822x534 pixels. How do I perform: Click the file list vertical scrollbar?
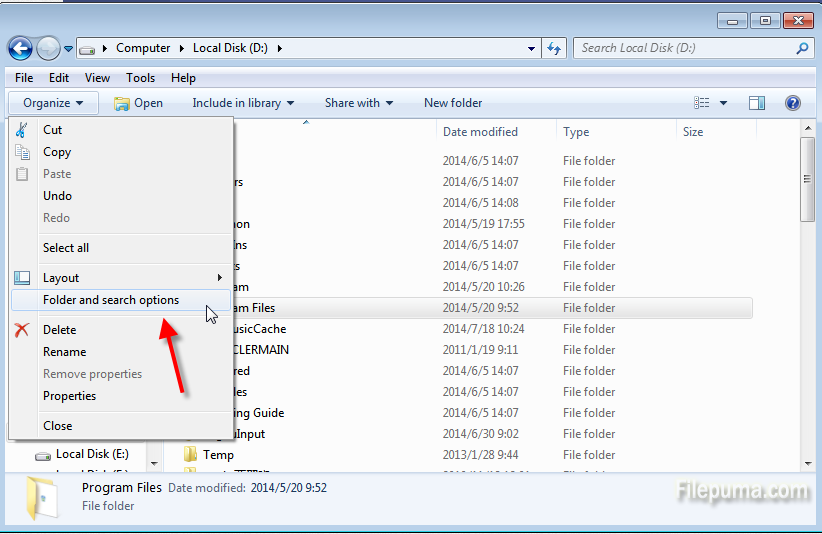pyautogui.click(x=807, y=300)
